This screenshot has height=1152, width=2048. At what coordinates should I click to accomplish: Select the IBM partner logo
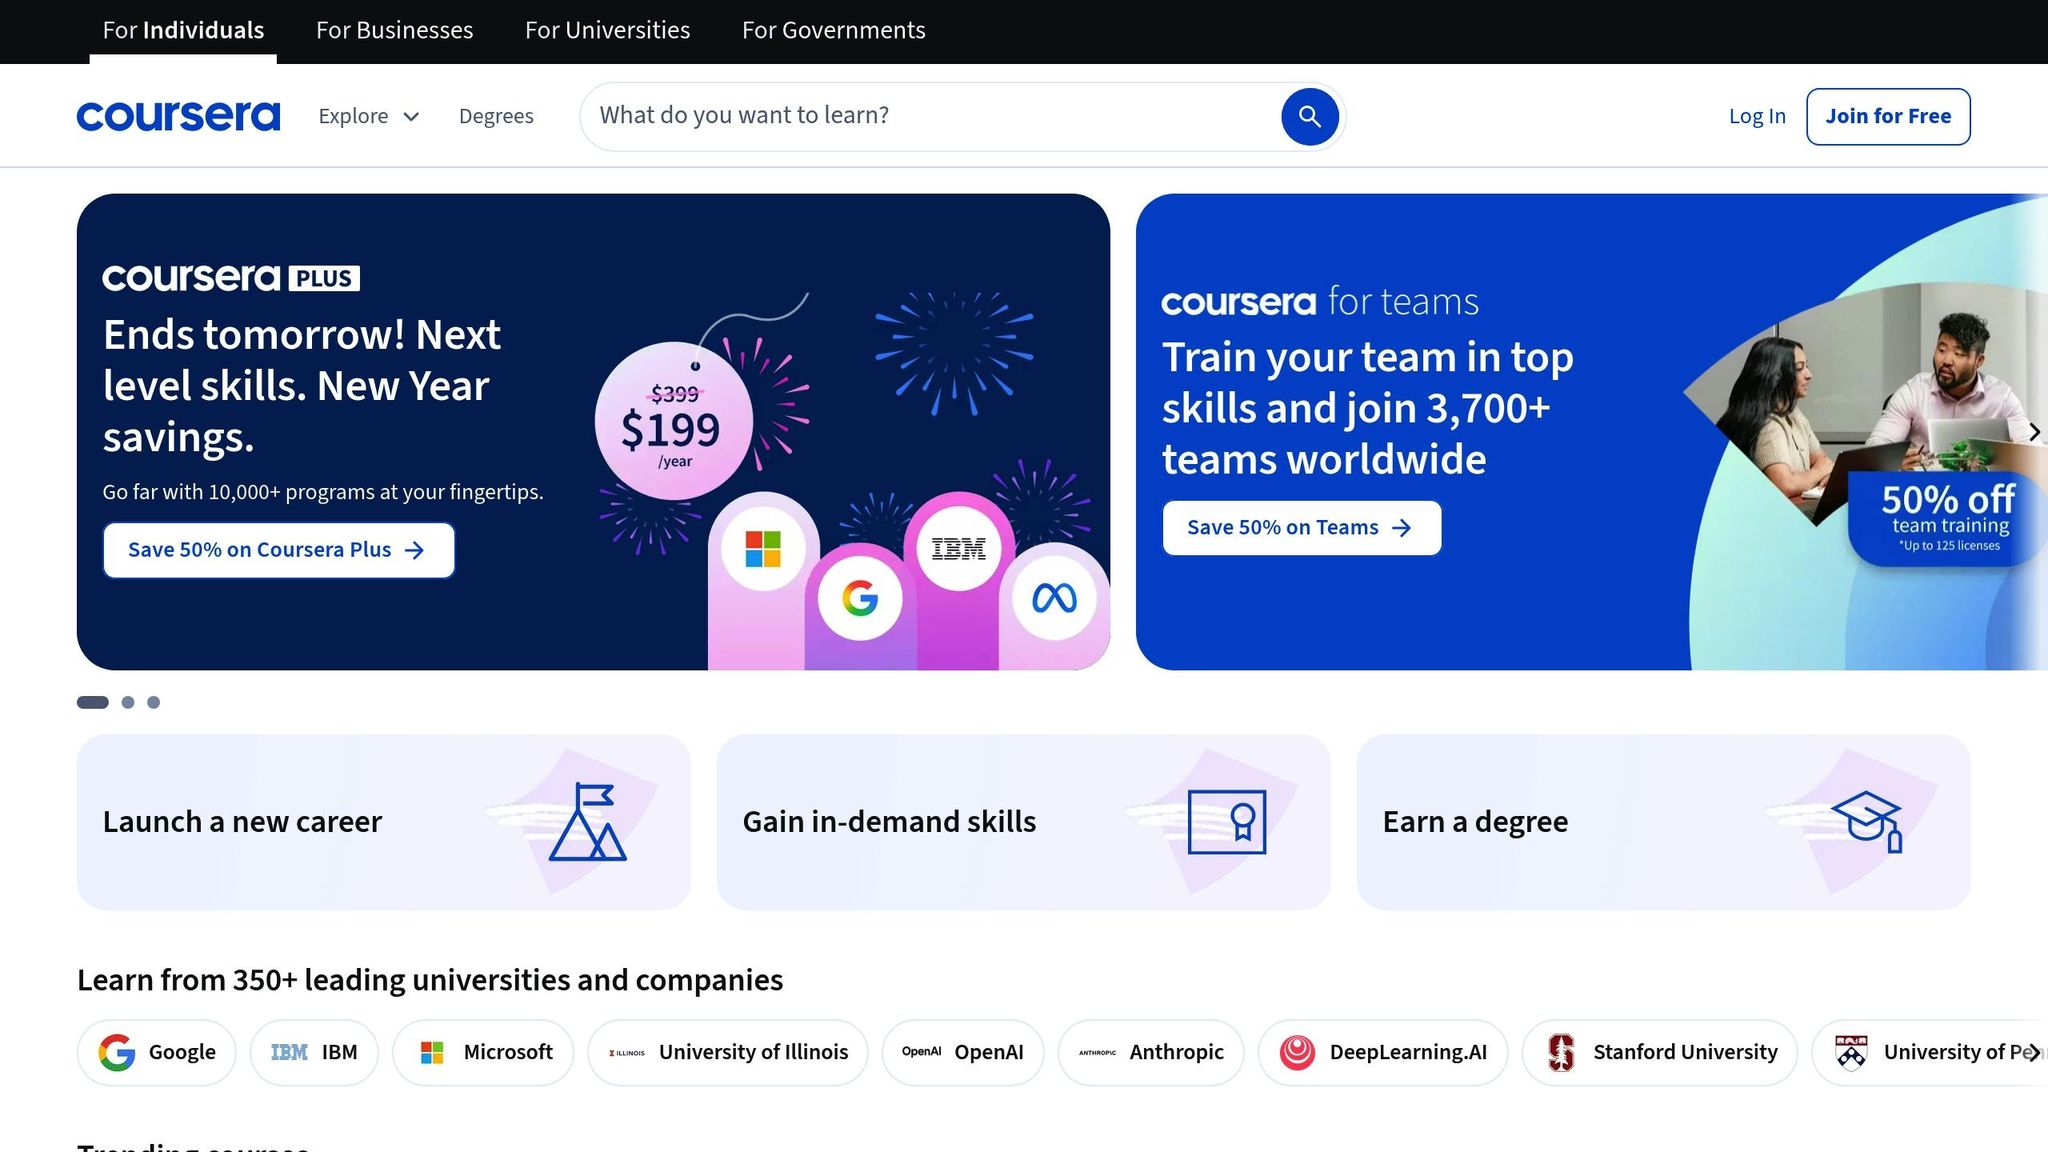coord(314,1052)
